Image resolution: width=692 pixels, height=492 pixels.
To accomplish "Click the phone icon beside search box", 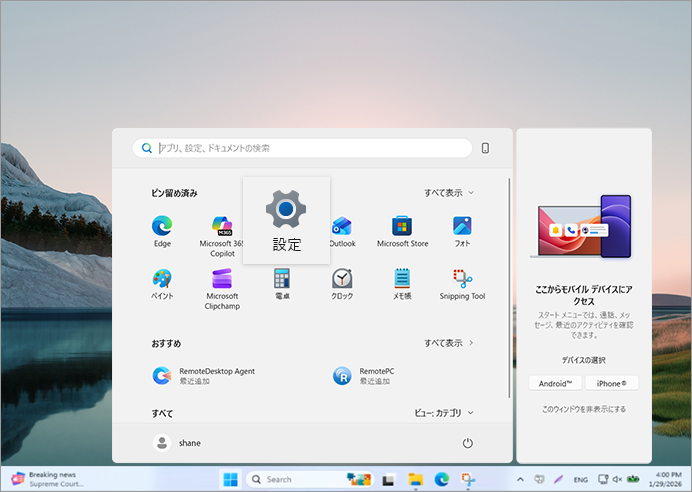I will 485,148.
